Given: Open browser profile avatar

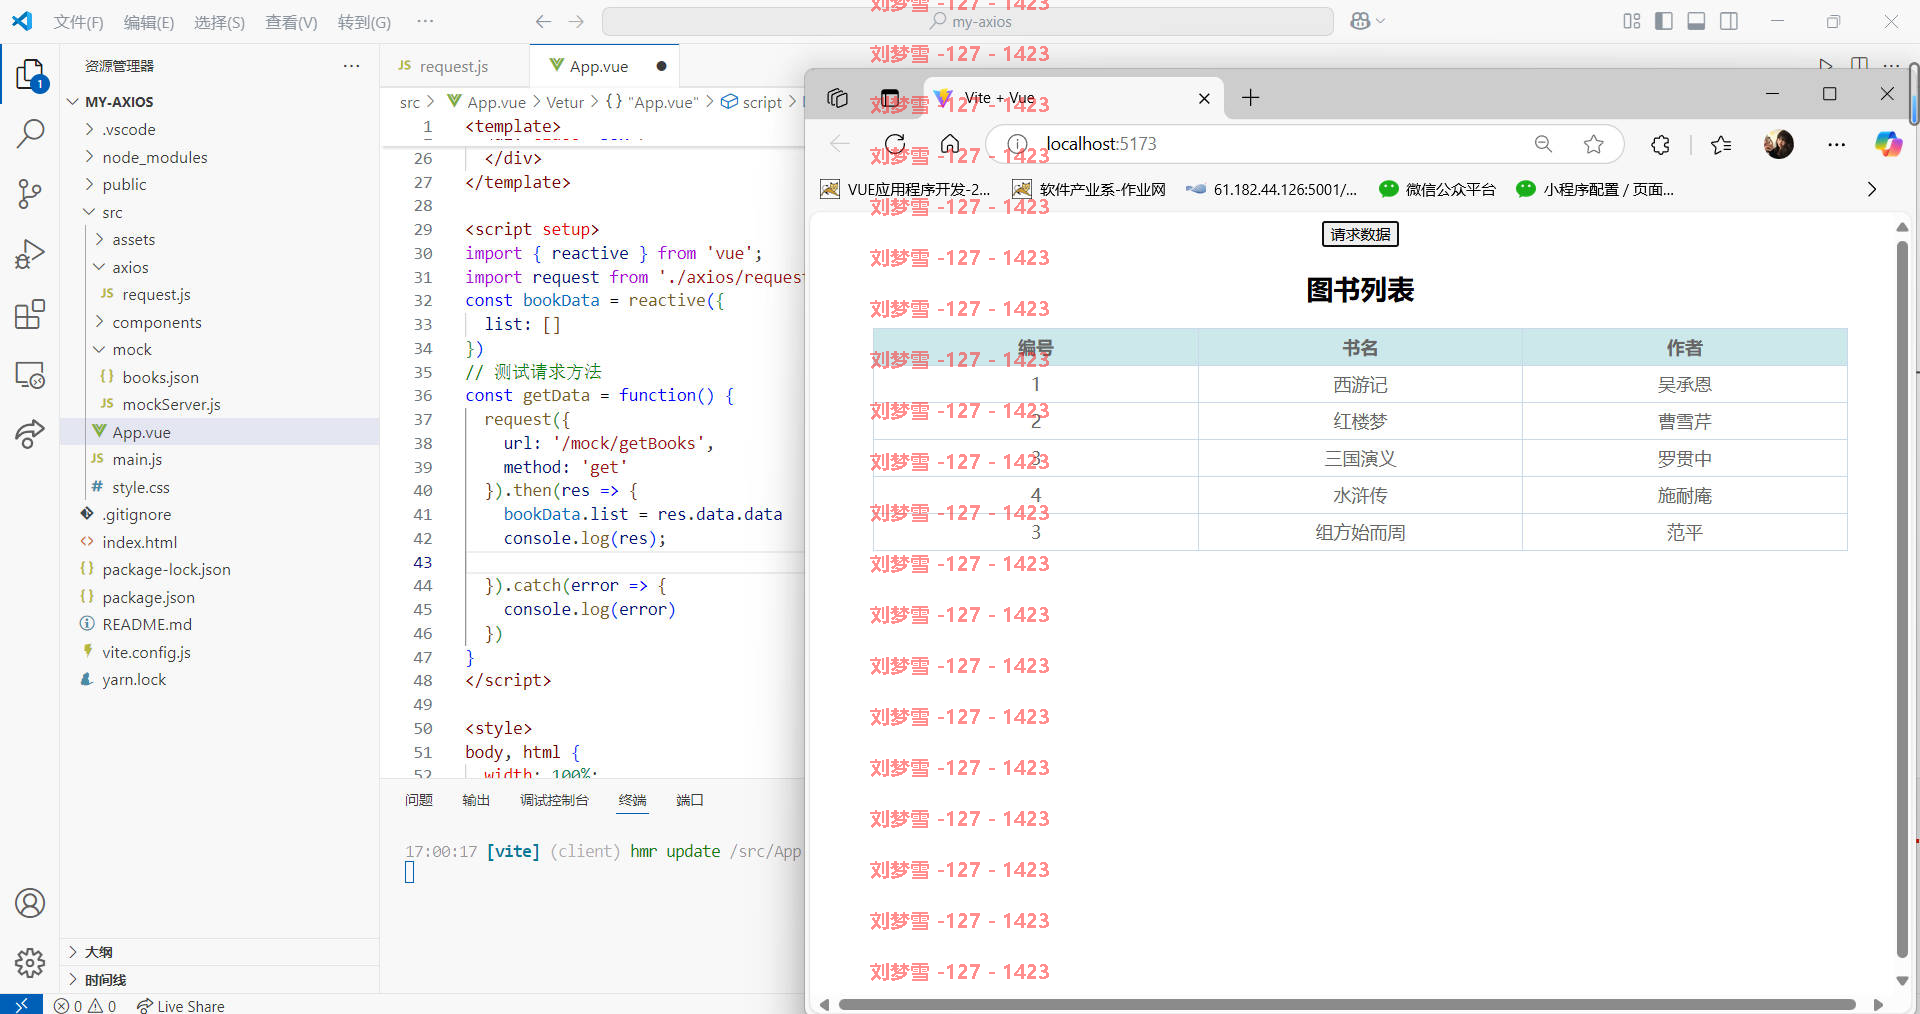Looking at the screenshot, I should pyautogui.click(x=1778, y=144).
